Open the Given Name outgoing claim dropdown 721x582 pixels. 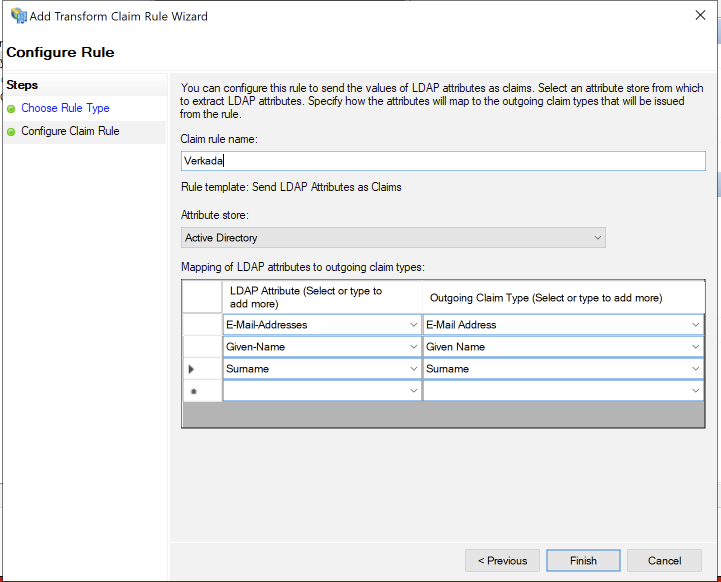[695, 347]
